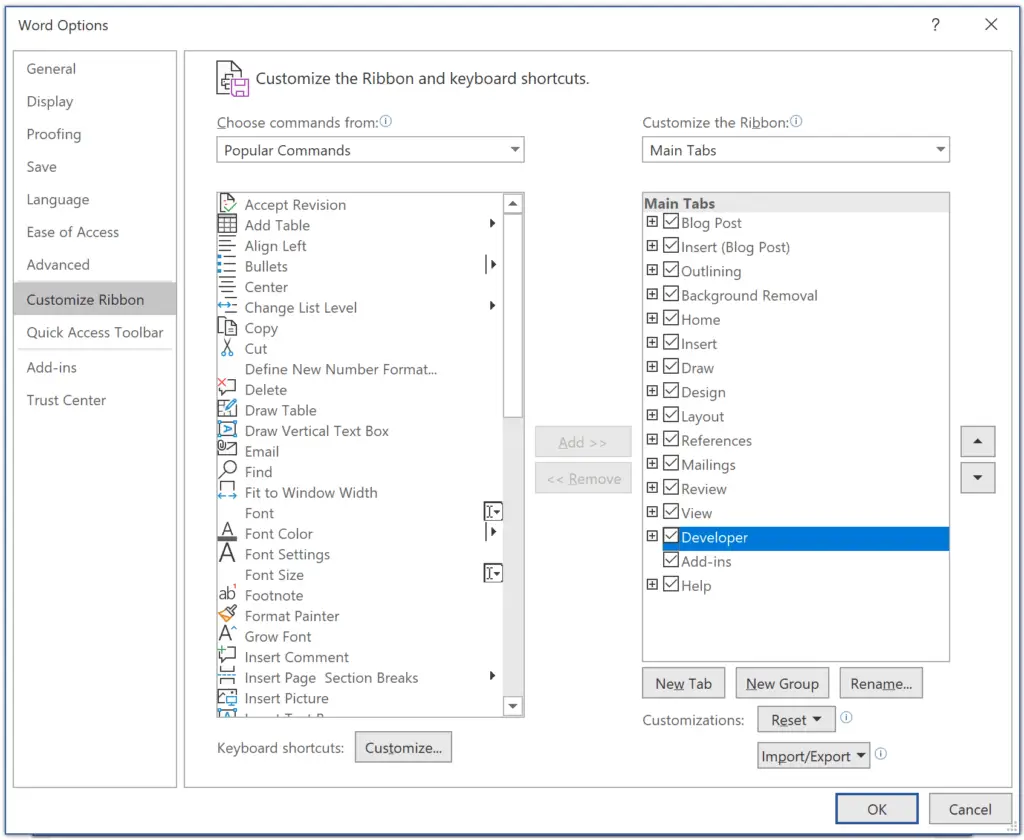The height and width of the screenshot is (840, 1024).
Task: Click the New Group button
Action: 782,684
